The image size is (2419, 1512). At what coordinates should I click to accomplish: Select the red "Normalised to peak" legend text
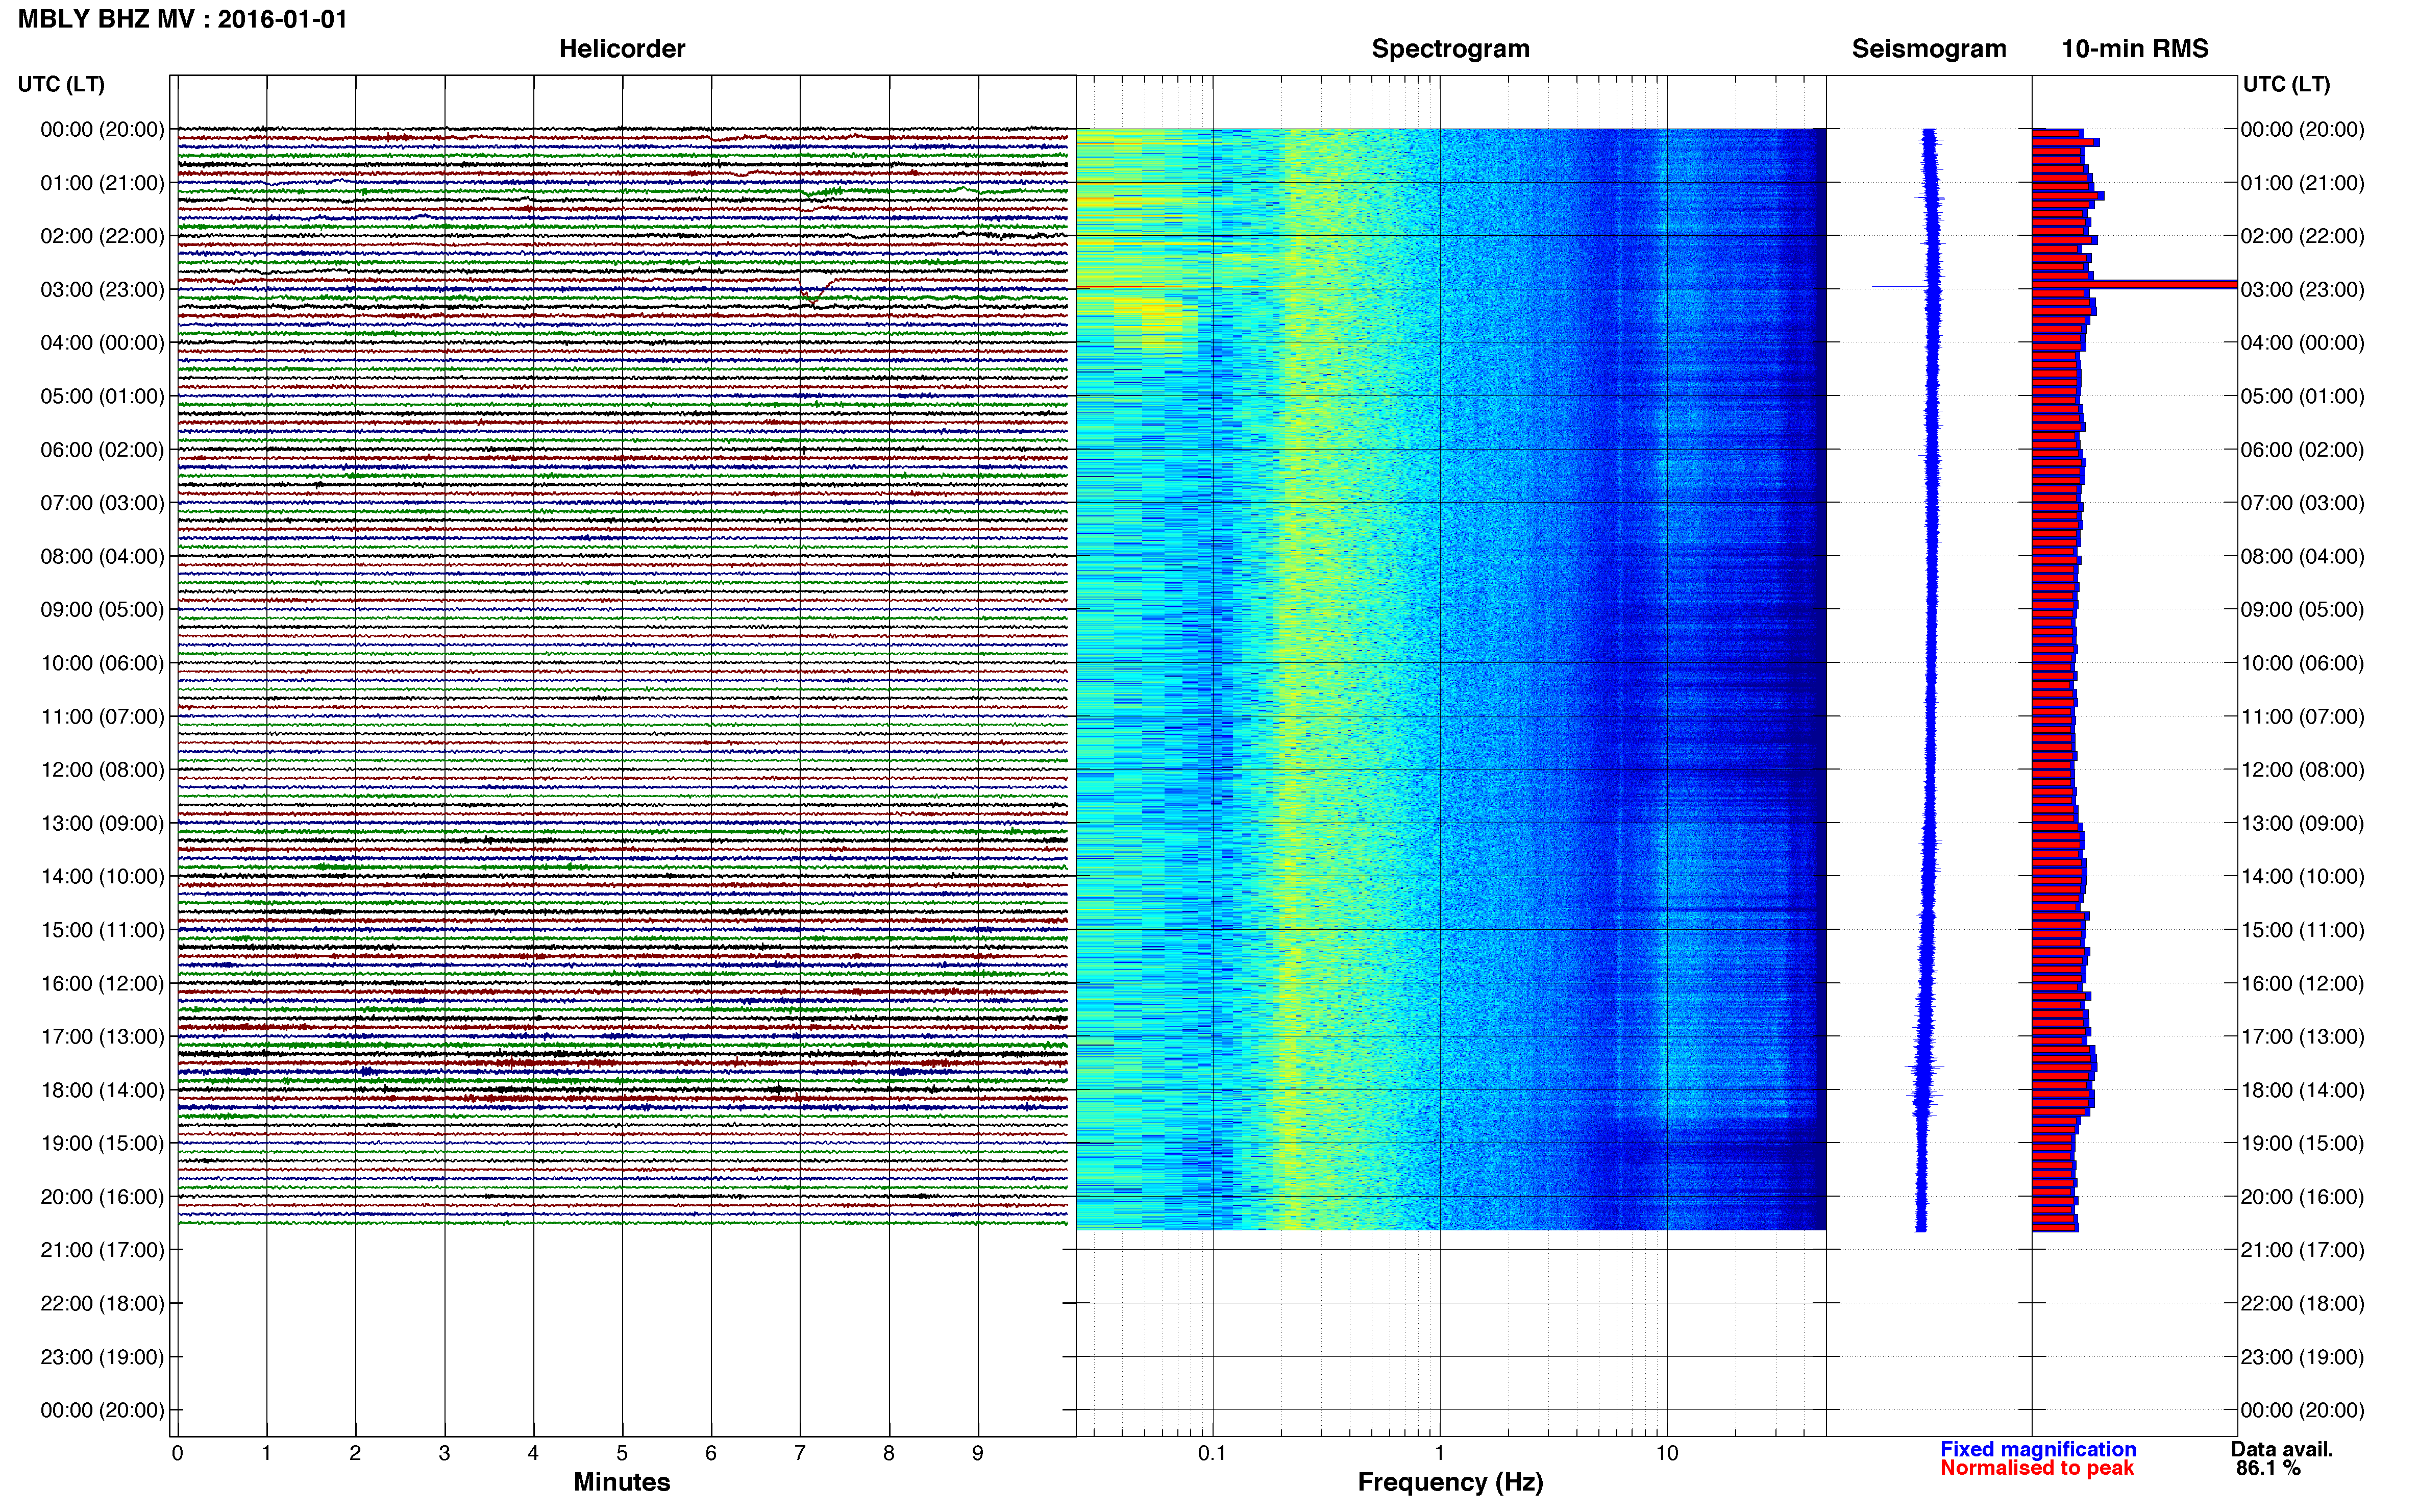tap(2037, 1468)
